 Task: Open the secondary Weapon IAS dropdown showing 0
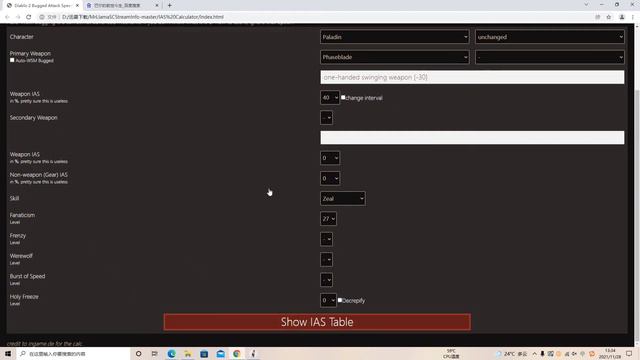pos(330,158)
